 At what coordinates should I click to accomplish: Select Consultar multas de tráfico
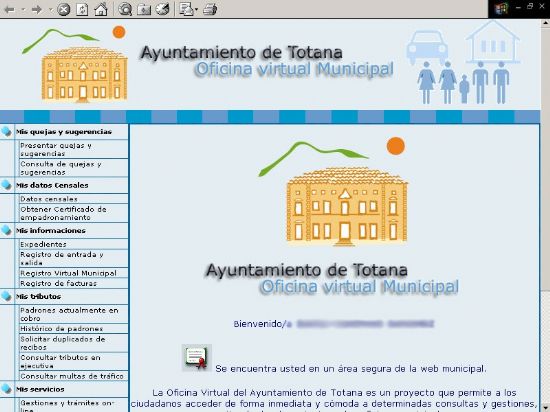[72, 376]
